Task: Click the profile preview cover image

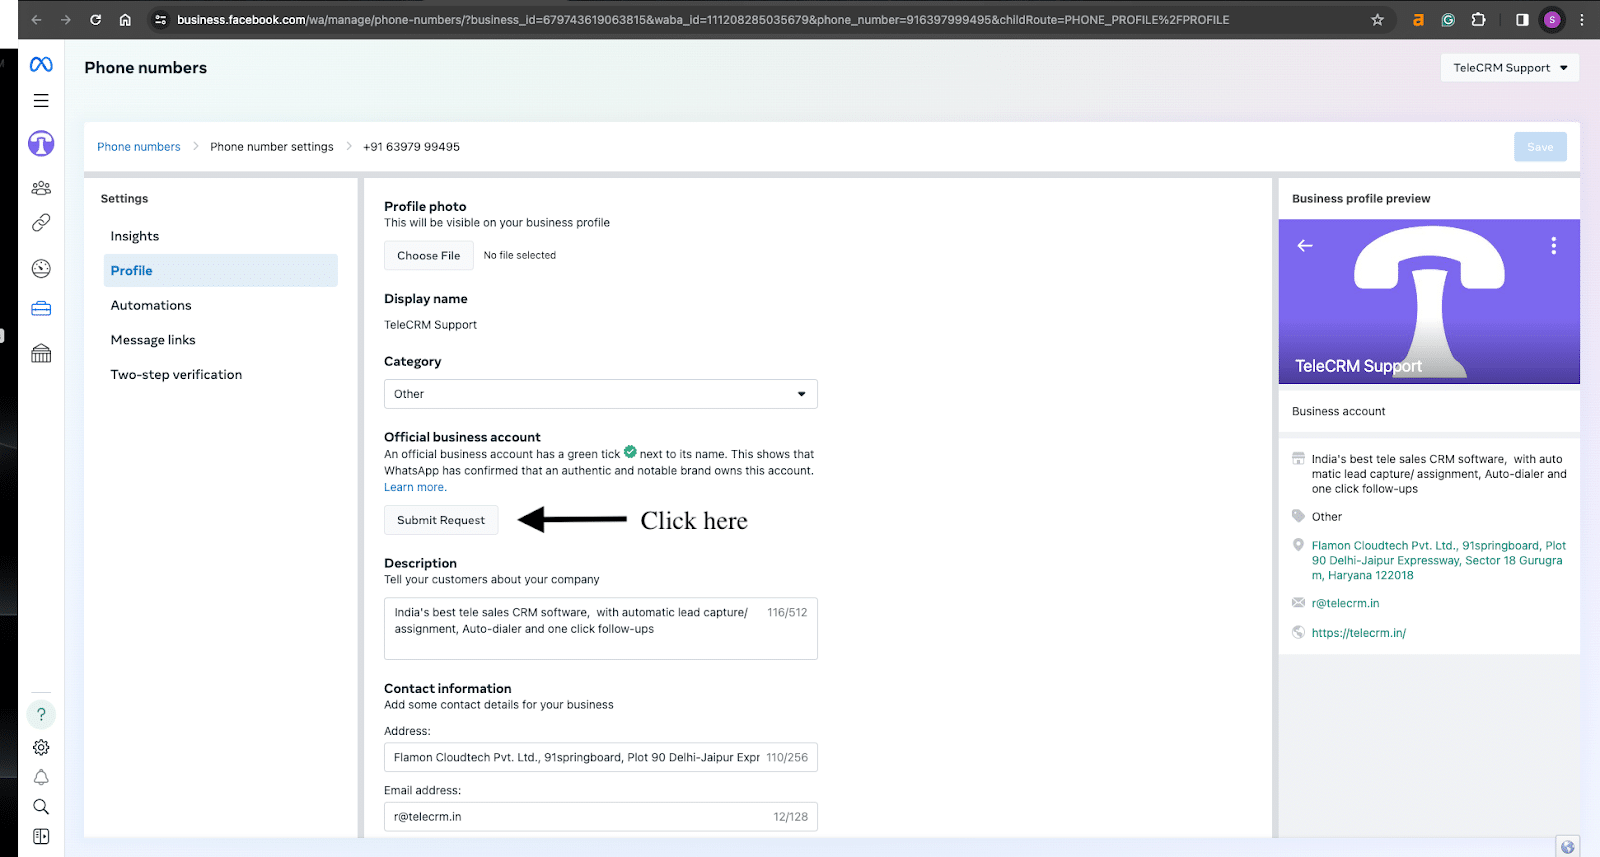Action: (x=1429, y=302)
